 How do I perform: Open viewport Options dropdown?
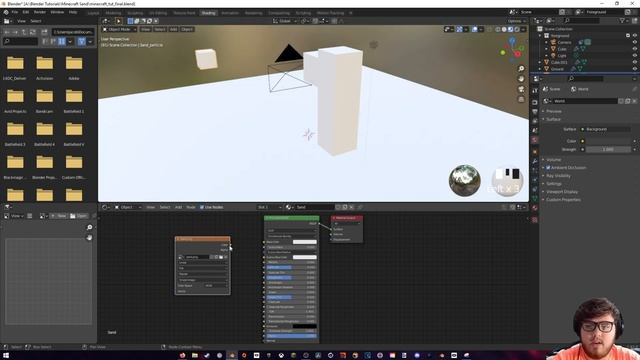(x=516, y=21)
